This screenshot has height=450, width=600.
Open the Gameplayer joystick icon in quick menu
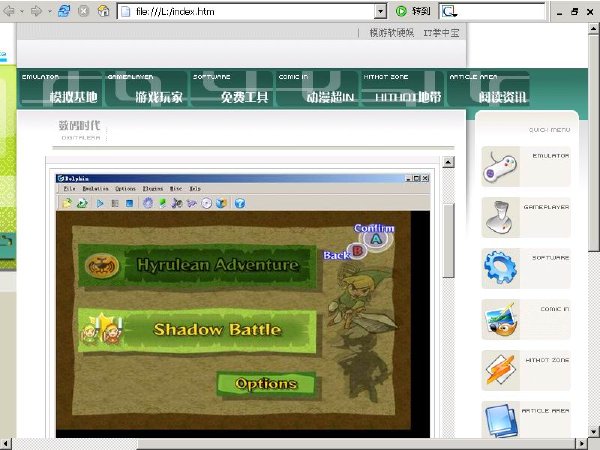(x=501, y=217)
